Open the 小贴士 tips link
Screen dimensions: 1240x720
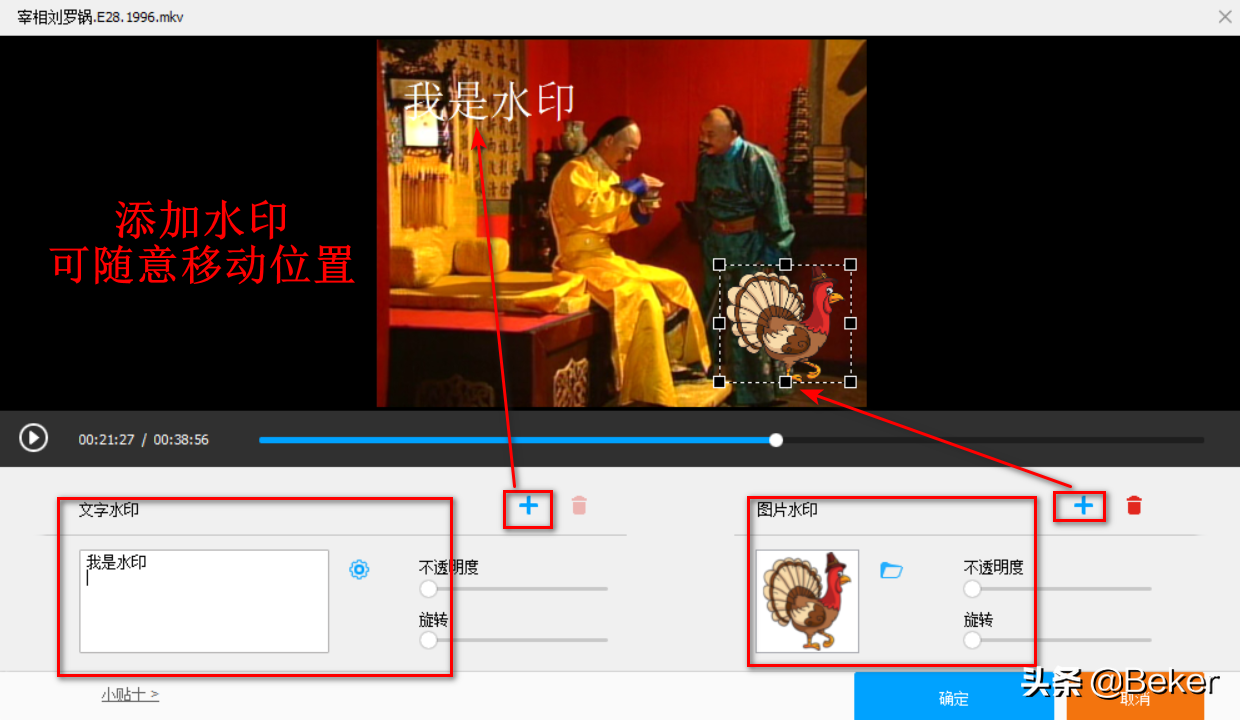[x=130, y=694]
